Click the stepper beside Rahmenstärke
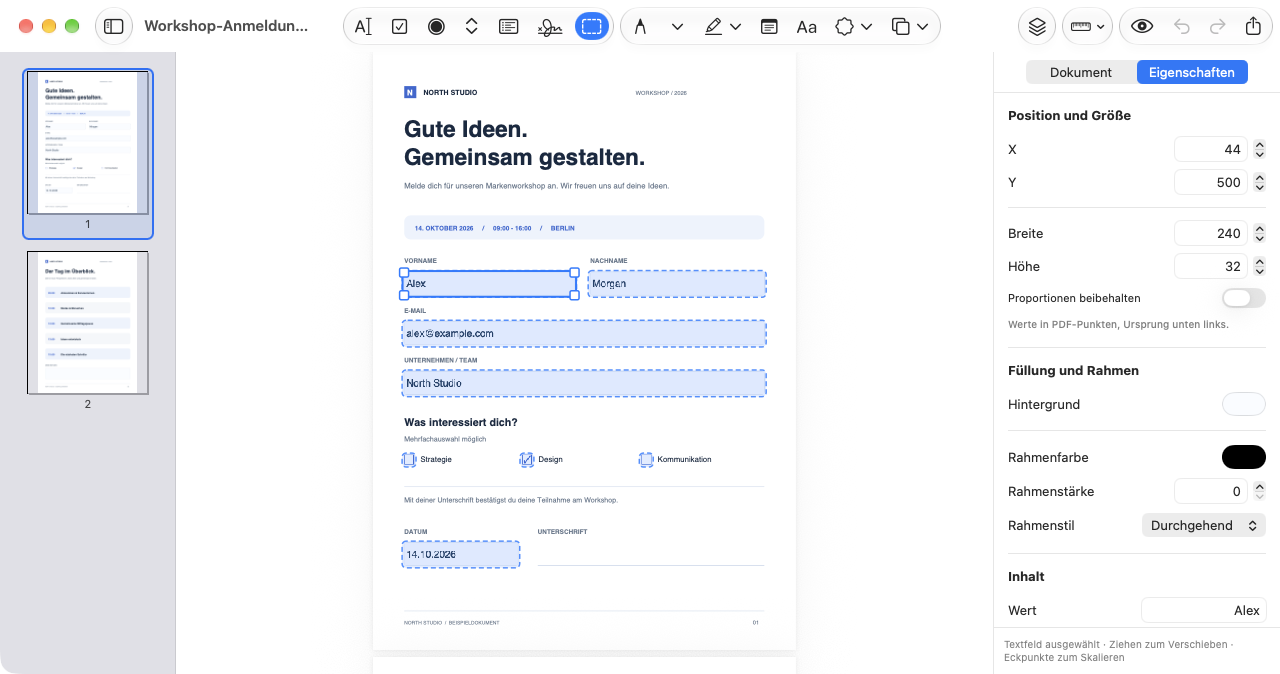This screenshot has height=674, width=1280. [1259, 491]
